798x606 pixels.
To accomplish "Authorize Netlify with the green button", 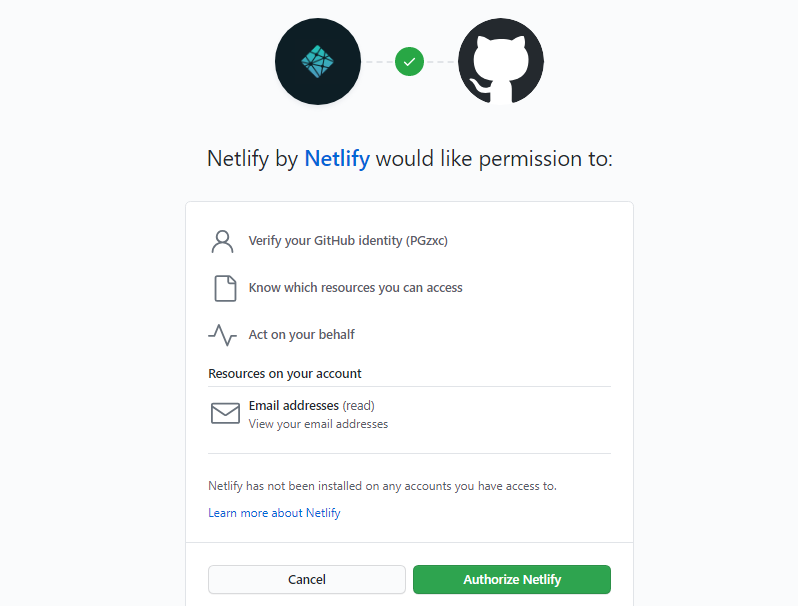I will coord(512,580).
